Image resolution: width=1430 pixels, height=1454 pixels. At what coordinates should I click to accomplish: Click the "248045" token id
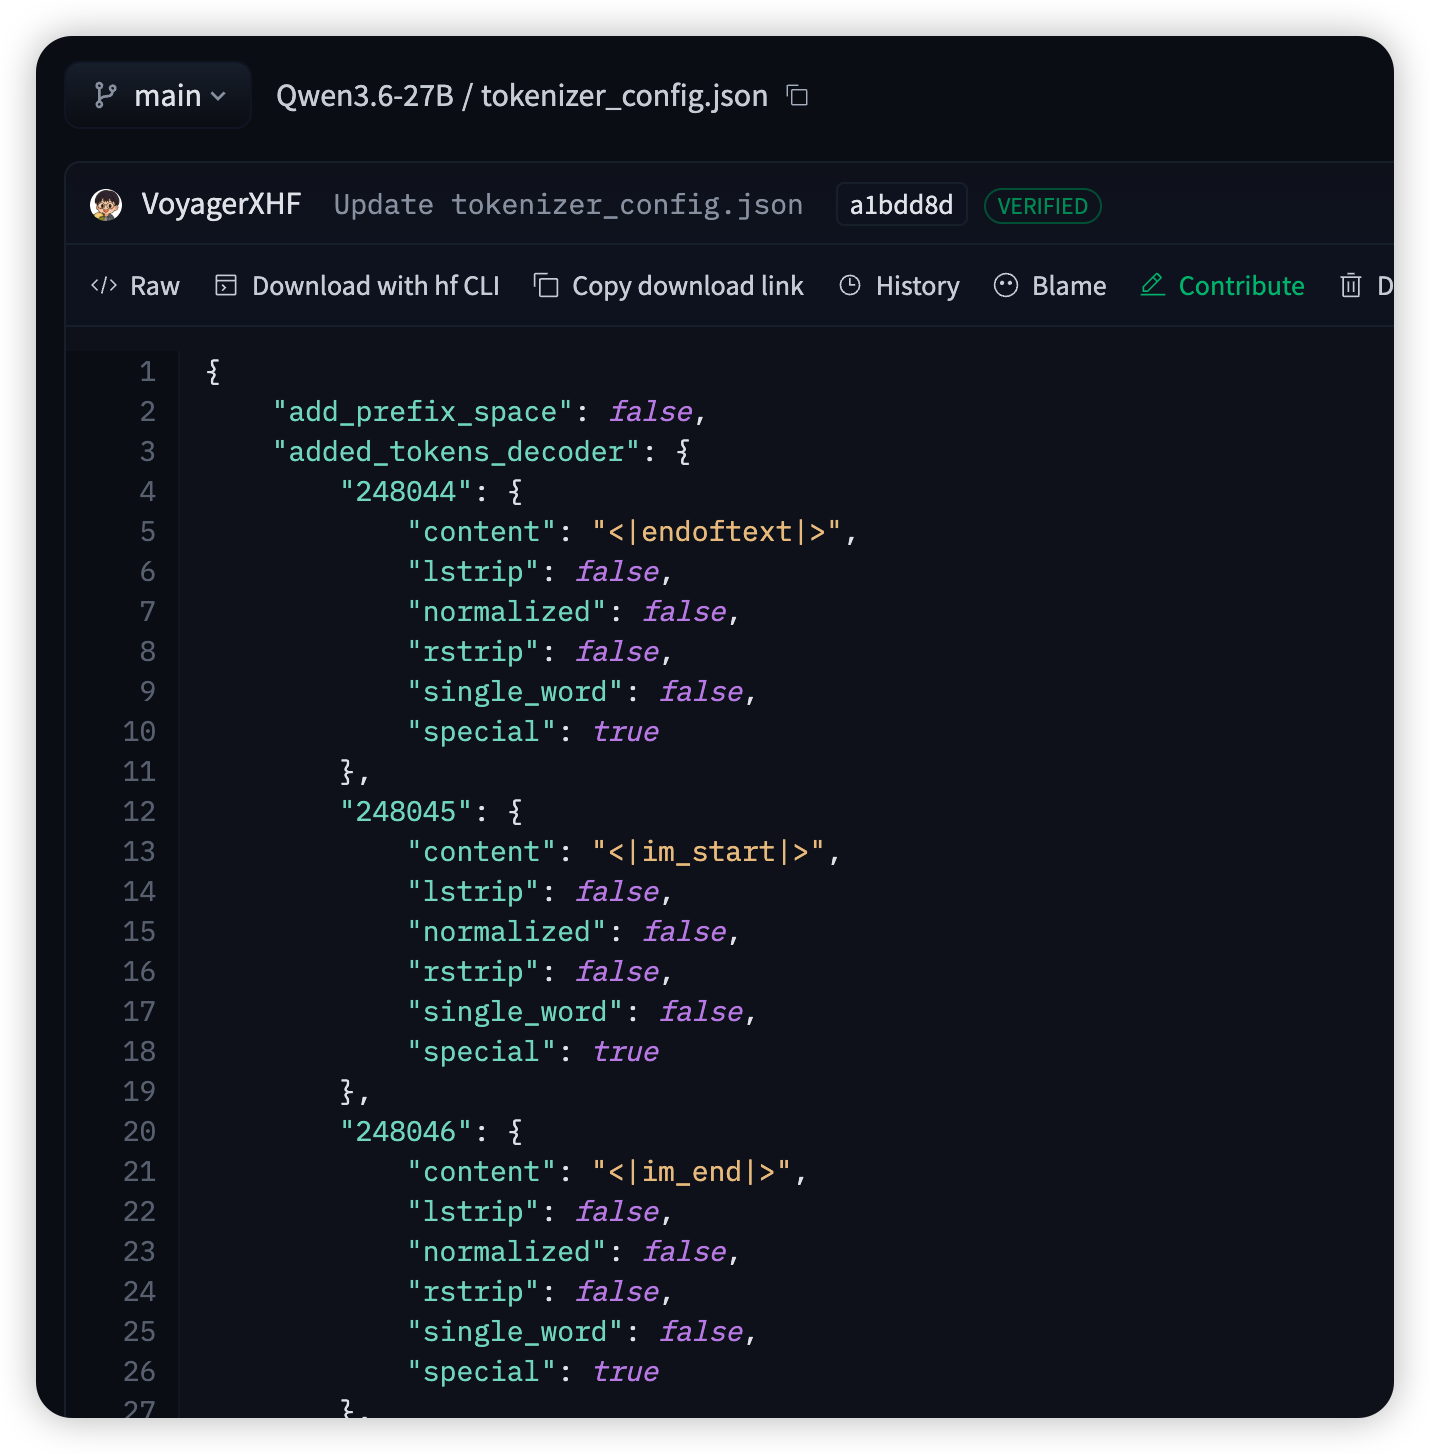[406, 812]
